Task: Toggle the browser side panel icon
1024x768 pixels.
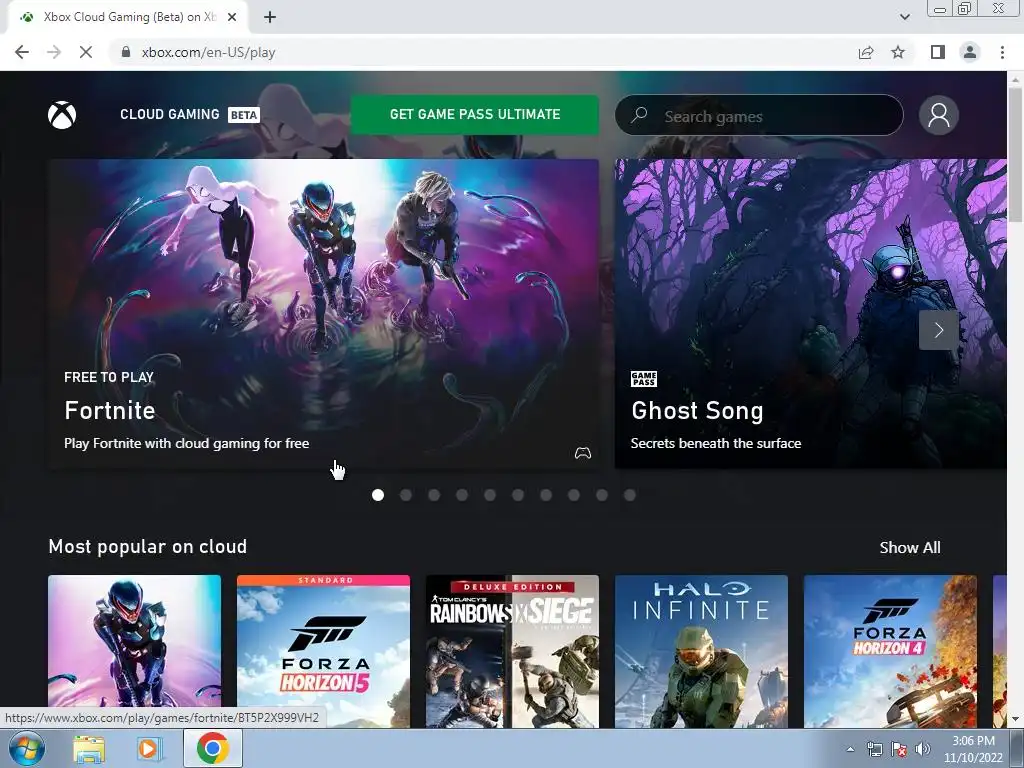Action: pyautogui.click(x=938, y=52)
